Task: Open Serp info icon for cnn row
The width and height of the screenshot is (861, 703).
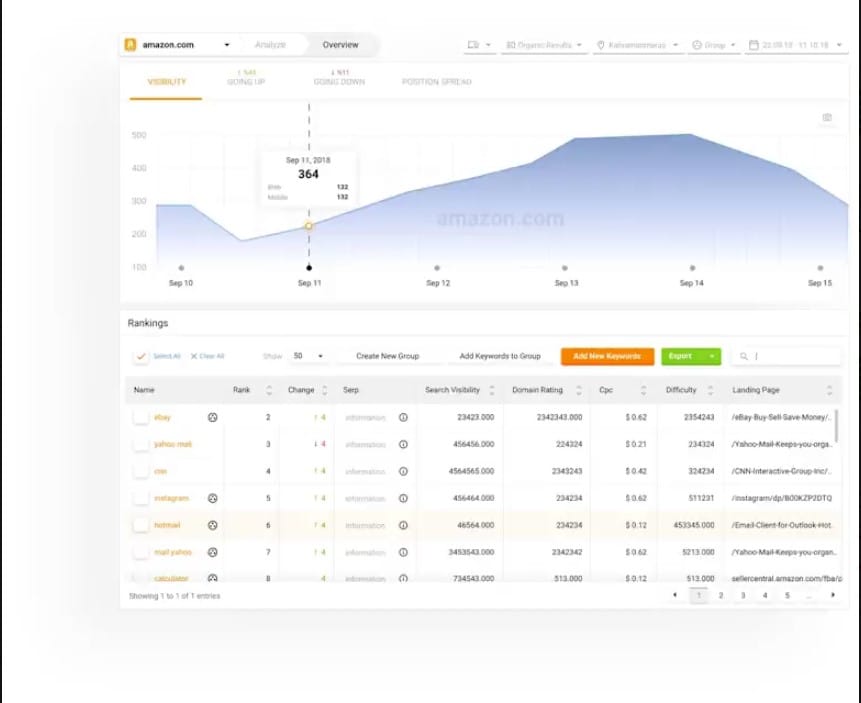Action: (403, 471)
